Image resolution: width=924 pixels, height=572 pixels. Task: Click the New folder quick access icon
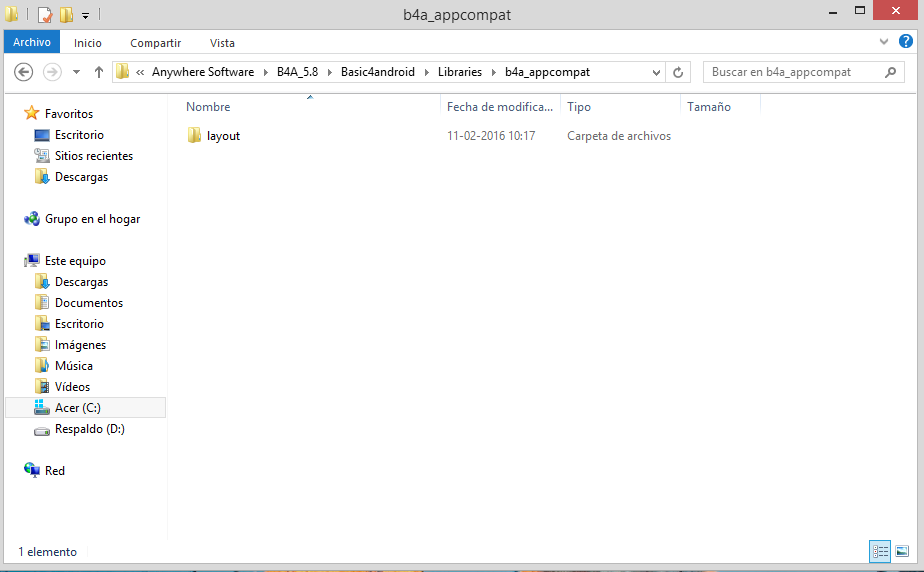tap(67, 14)
